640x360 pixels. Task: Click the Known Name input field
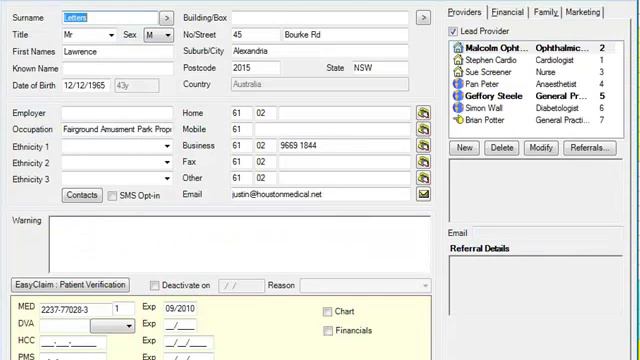click(118, 69)
